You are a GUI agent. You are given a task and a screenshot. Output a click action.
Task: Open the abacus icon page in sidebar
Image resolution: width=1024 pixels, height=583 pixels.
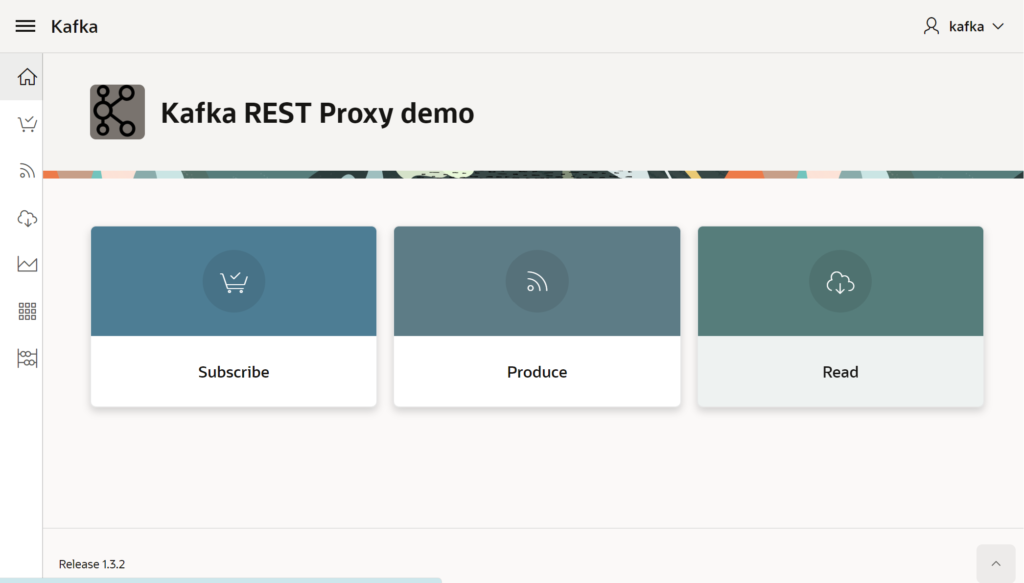[27, 358]
